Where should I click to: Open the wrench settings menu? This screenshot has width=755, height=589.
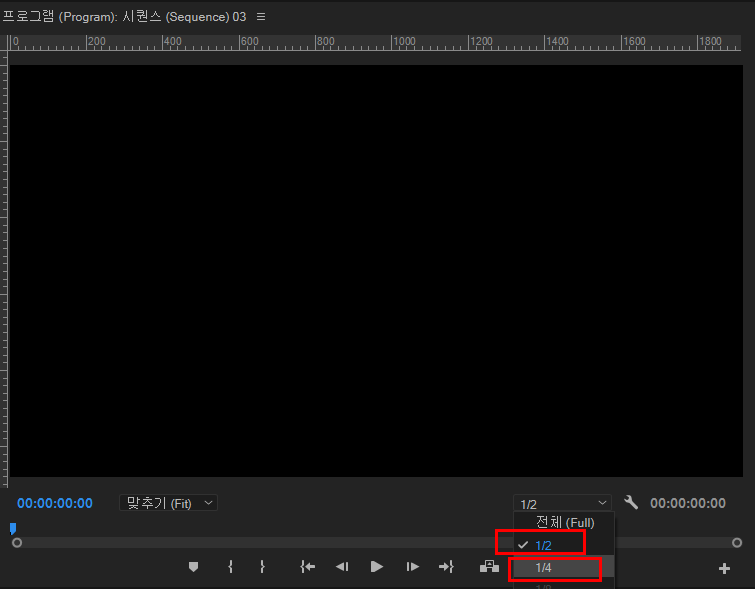coord(631,502)
